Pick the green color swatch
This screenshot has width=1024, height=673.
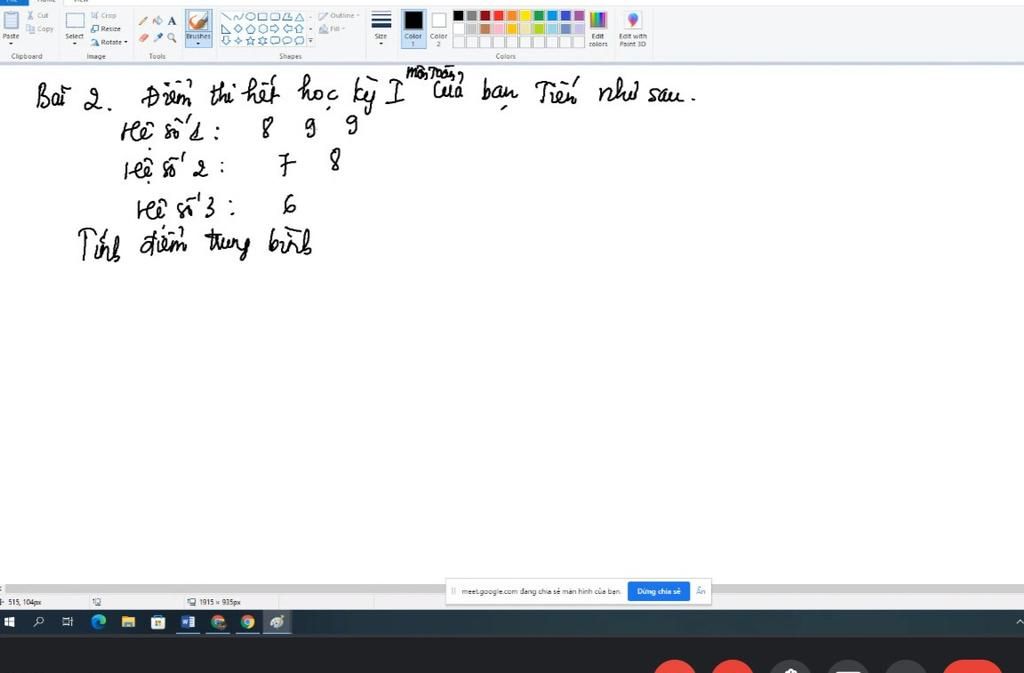coord(539,16)
